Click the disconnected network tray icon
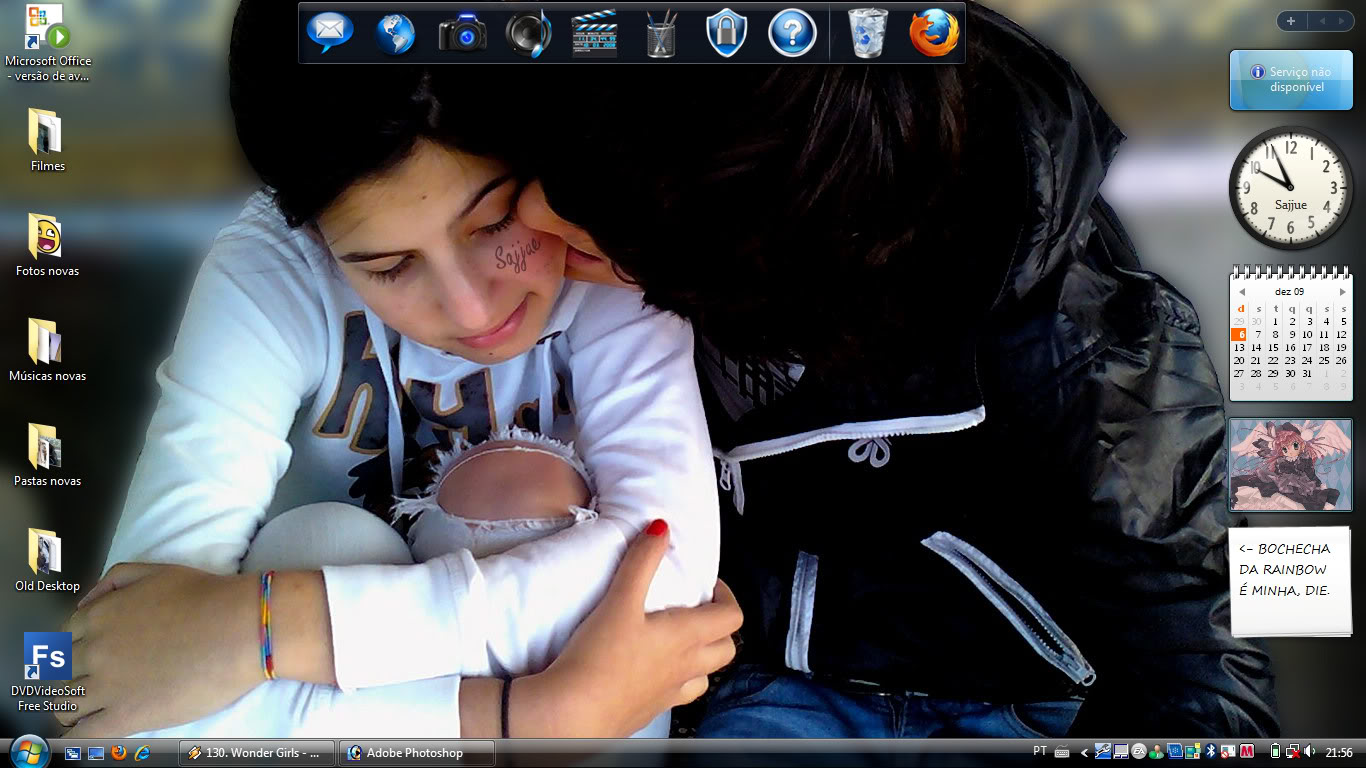 click(x=1293, y=751)
